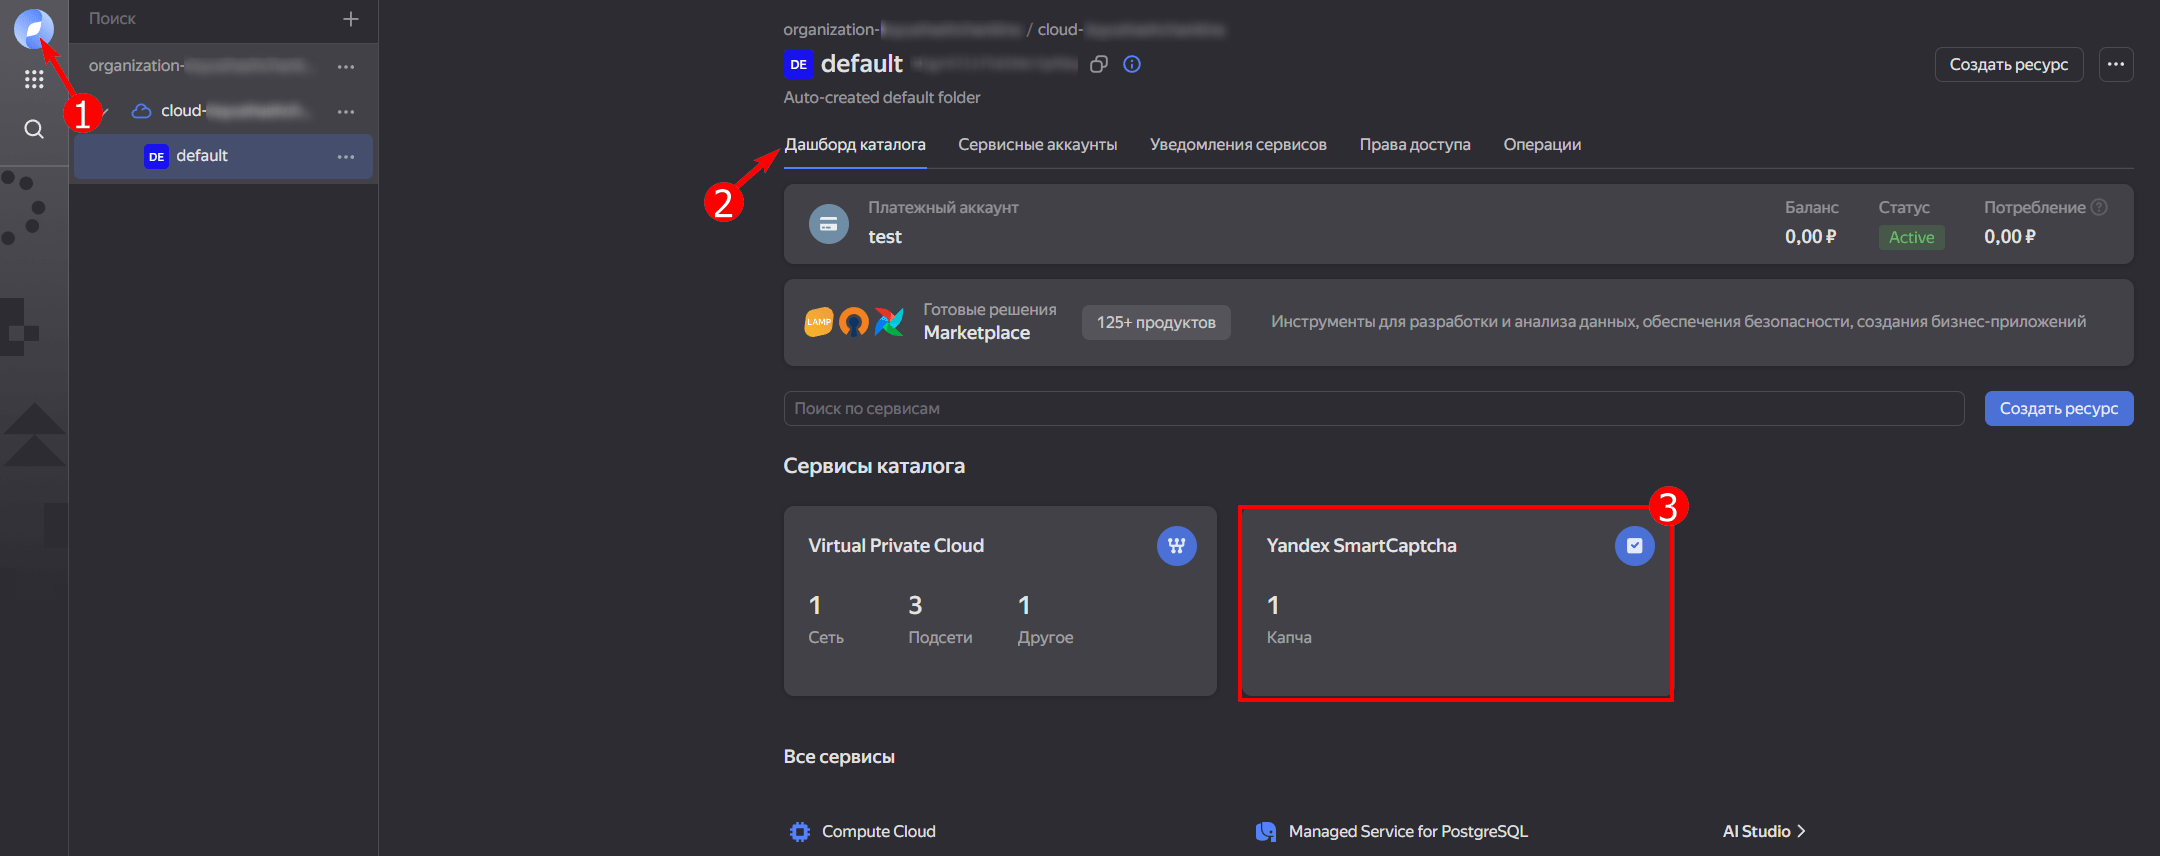This screenshot has width=2160, height=856.
Task: Open the Yandex Cloud home logo
Action: coord(33,28)
